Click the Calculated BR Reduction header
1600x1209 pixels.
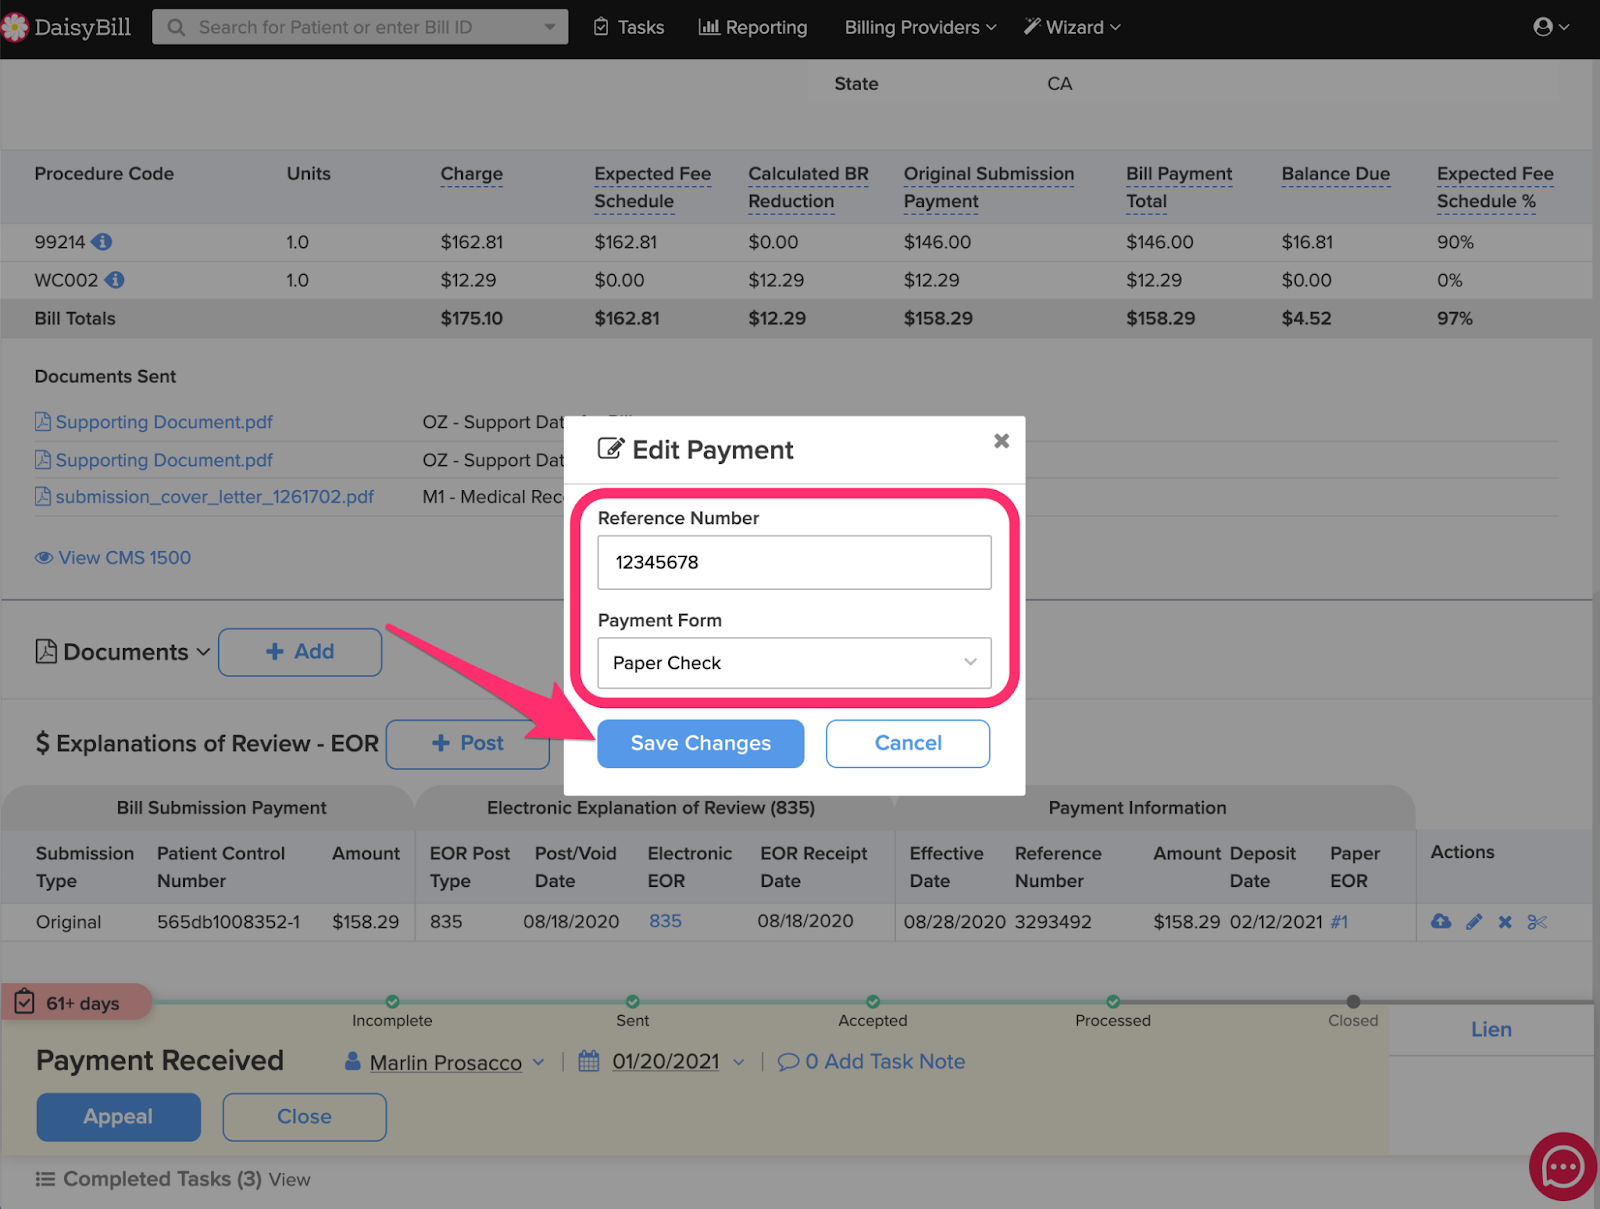click(808, 187)
